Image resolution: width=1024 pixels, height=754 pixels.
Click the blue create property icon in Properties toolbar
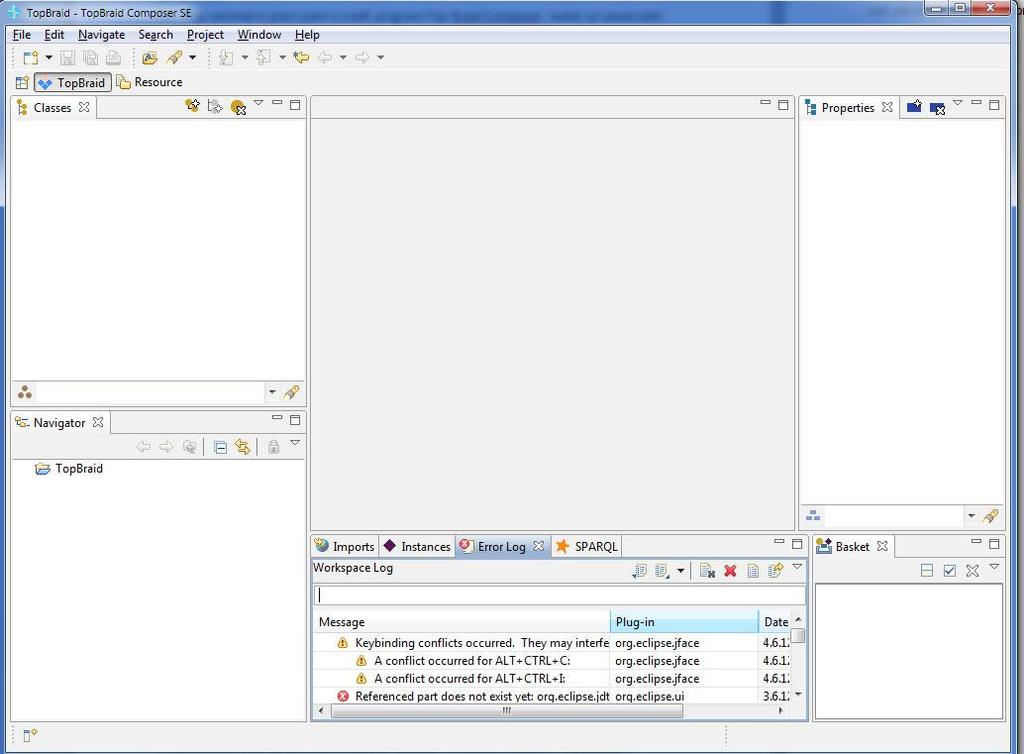[x=914, y=106]
